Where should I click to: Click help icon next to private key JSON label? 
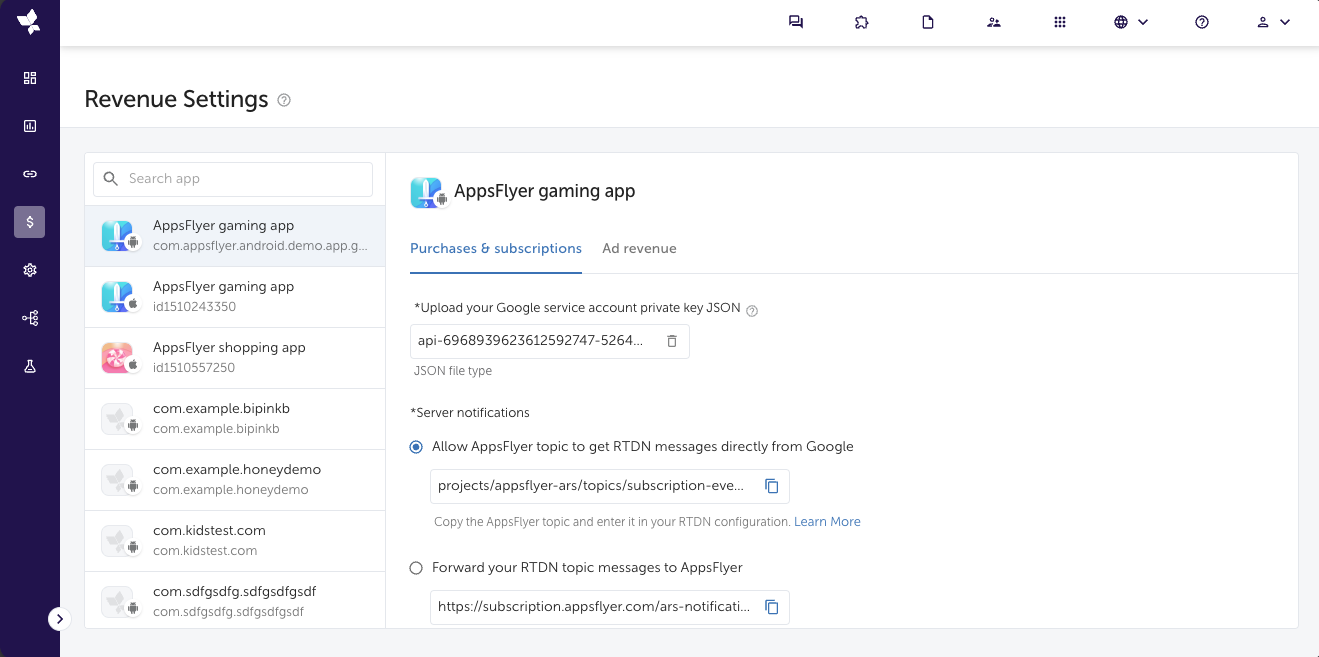coord(752,310)
